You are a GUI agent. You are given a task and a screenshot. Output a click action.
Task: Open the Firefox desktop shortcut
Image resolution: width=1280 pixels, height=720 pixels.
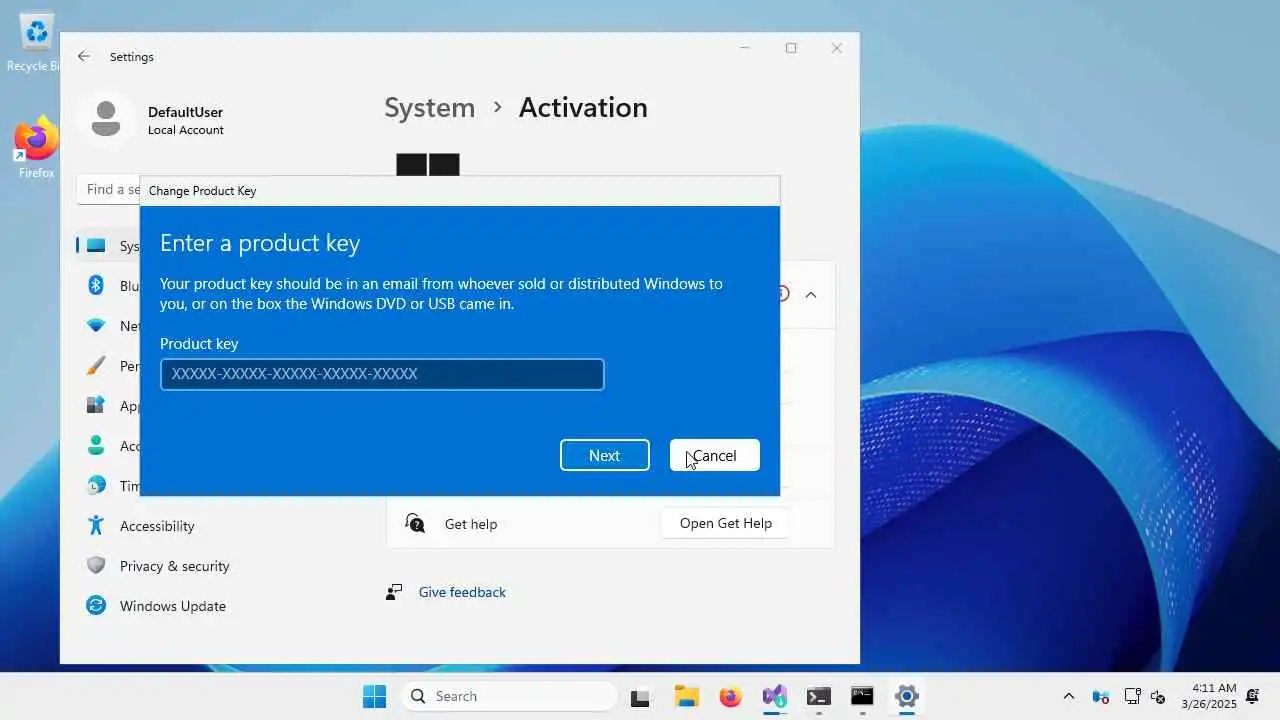(36, 148)
